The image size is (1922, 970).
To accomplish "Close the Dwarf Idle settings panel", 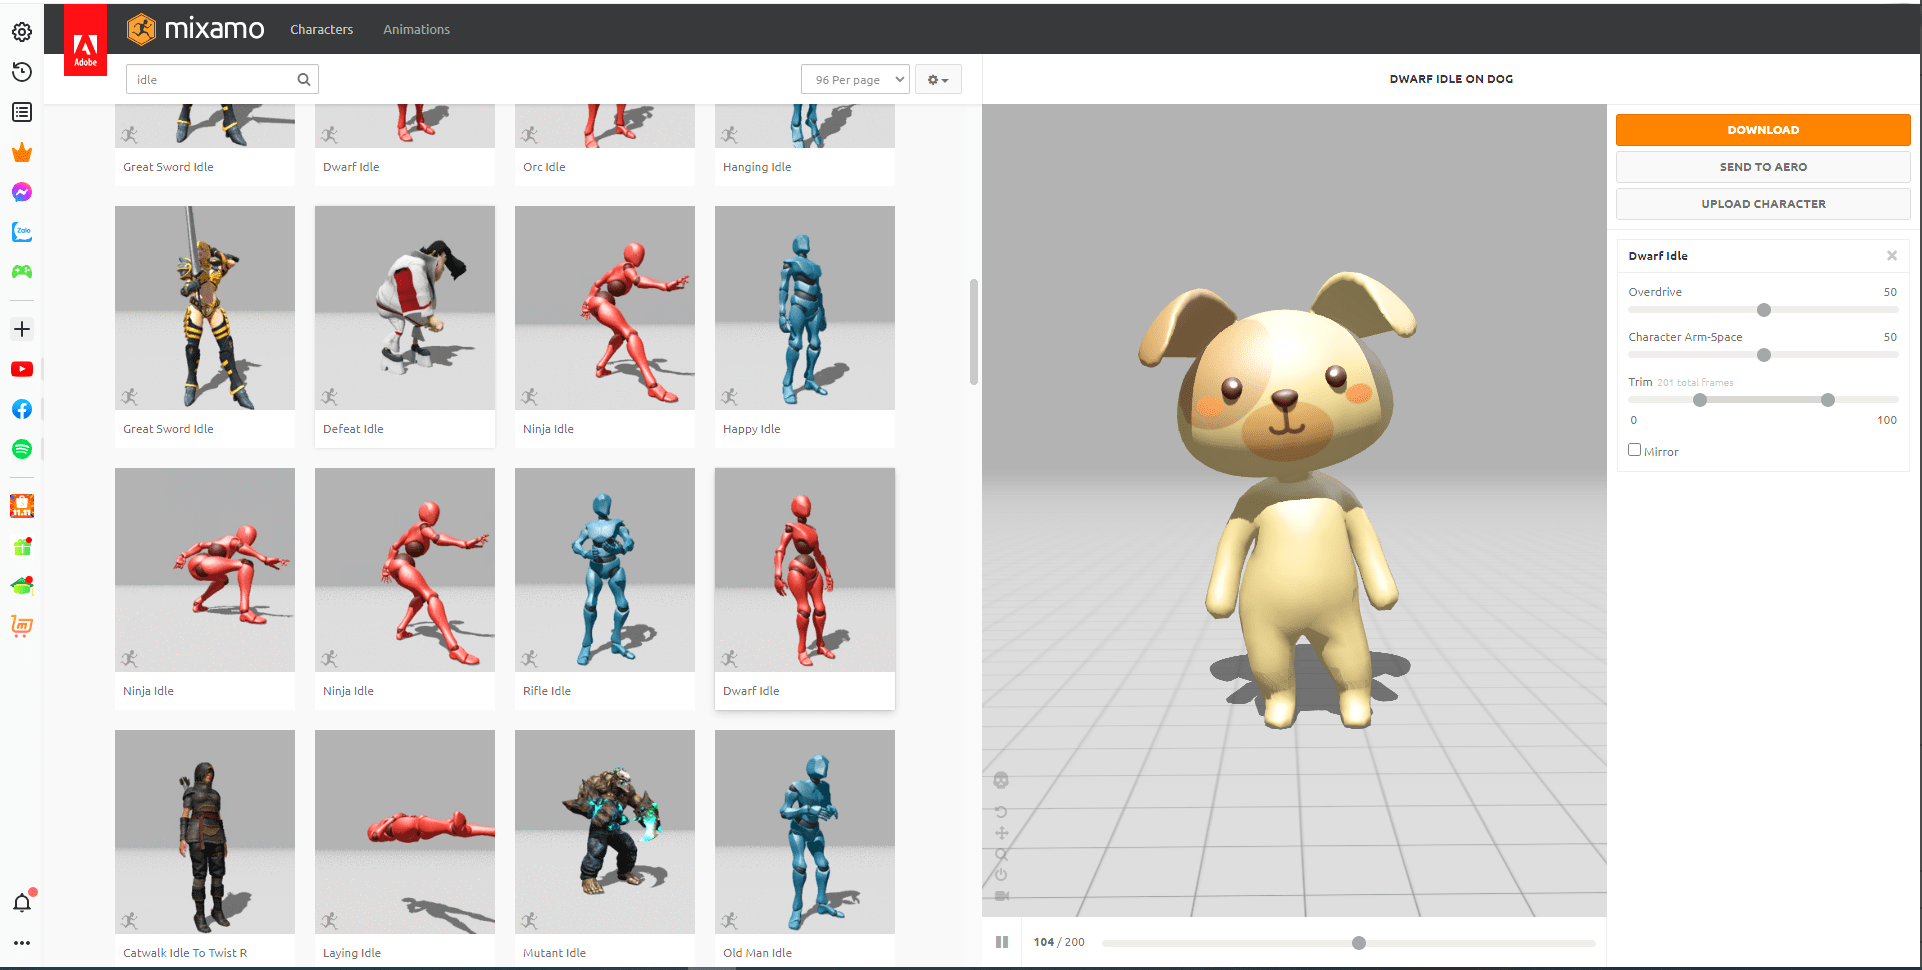I will coord(1892,255).
